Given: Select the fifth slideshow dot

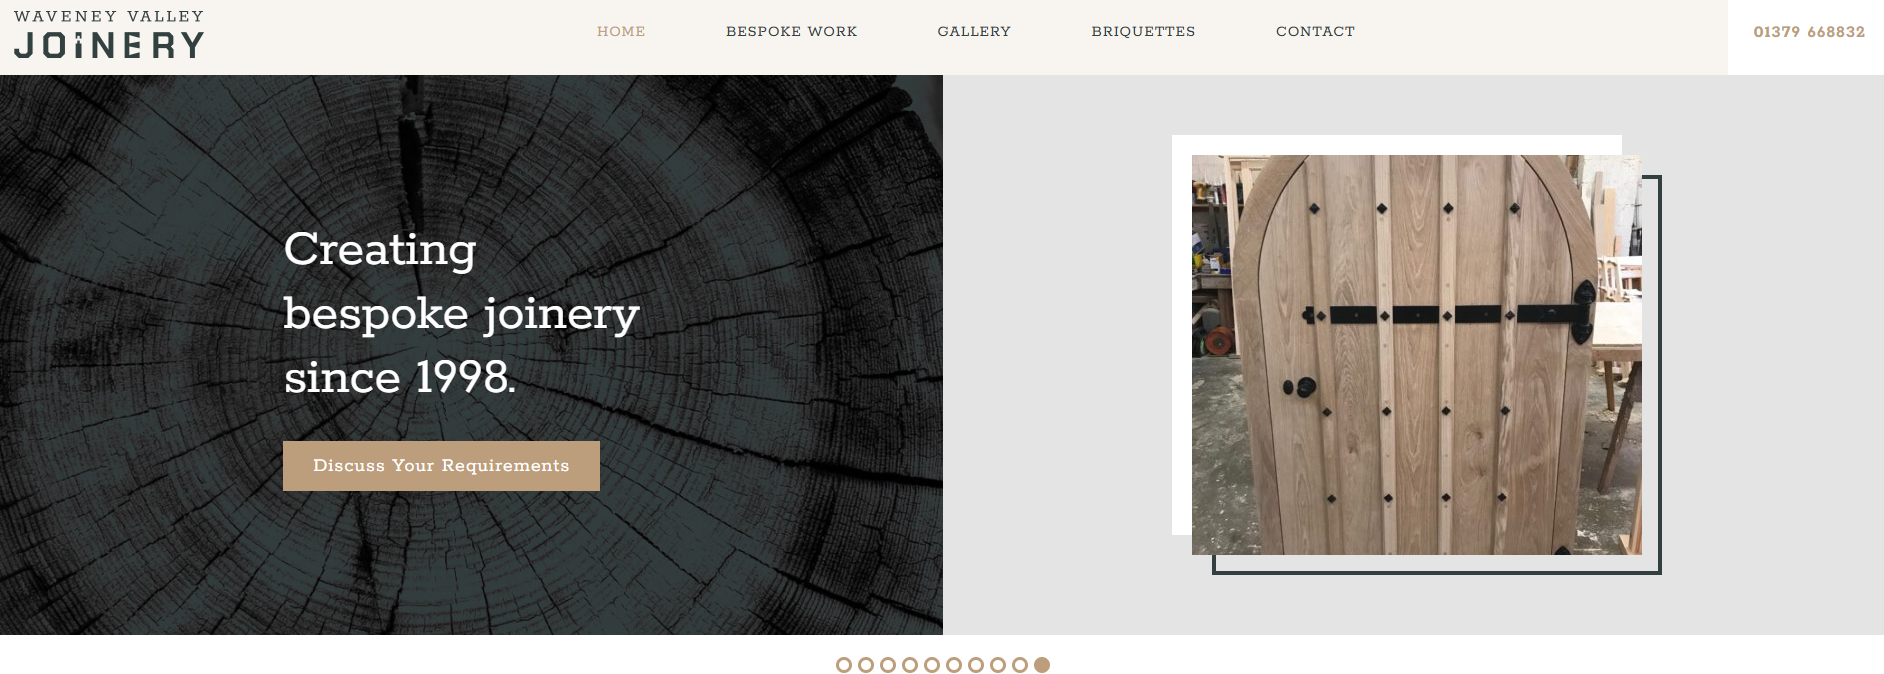Looking at the screenshot, I should (932, 665).
